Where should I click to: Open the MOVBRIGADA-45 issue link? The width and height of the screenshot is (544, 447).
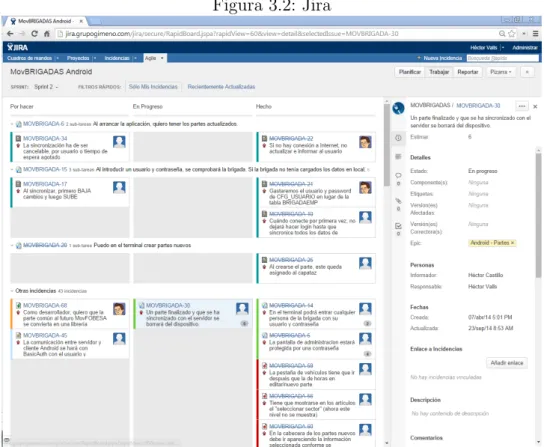pos(45,335)
